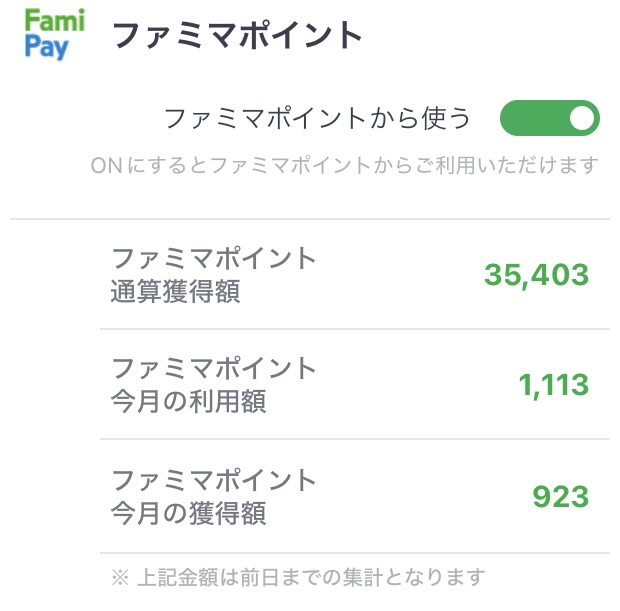Click the ファミマポイントから使う label
Image resolution: width=620 pixels, height=611 pixels.
pos(317,118)
